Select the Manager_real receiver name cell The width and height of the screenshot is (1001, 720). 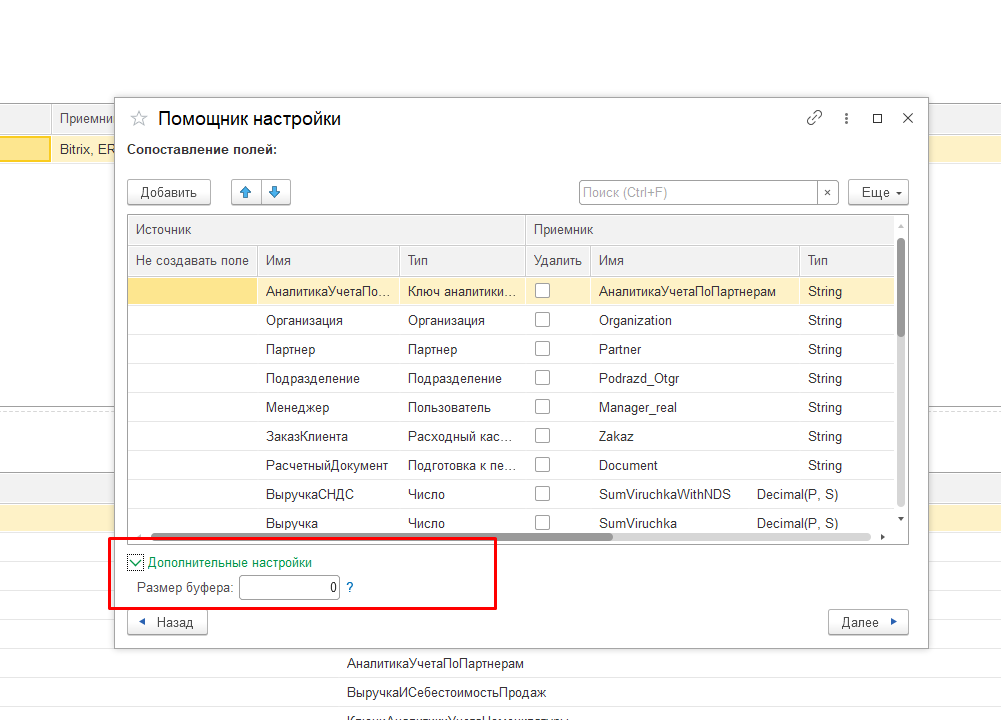(x=695, y=407)
